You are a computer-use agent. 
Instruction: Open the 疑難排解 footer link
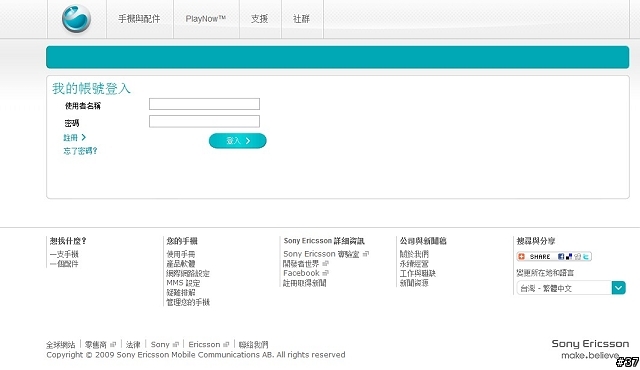[x=181, y=292]
